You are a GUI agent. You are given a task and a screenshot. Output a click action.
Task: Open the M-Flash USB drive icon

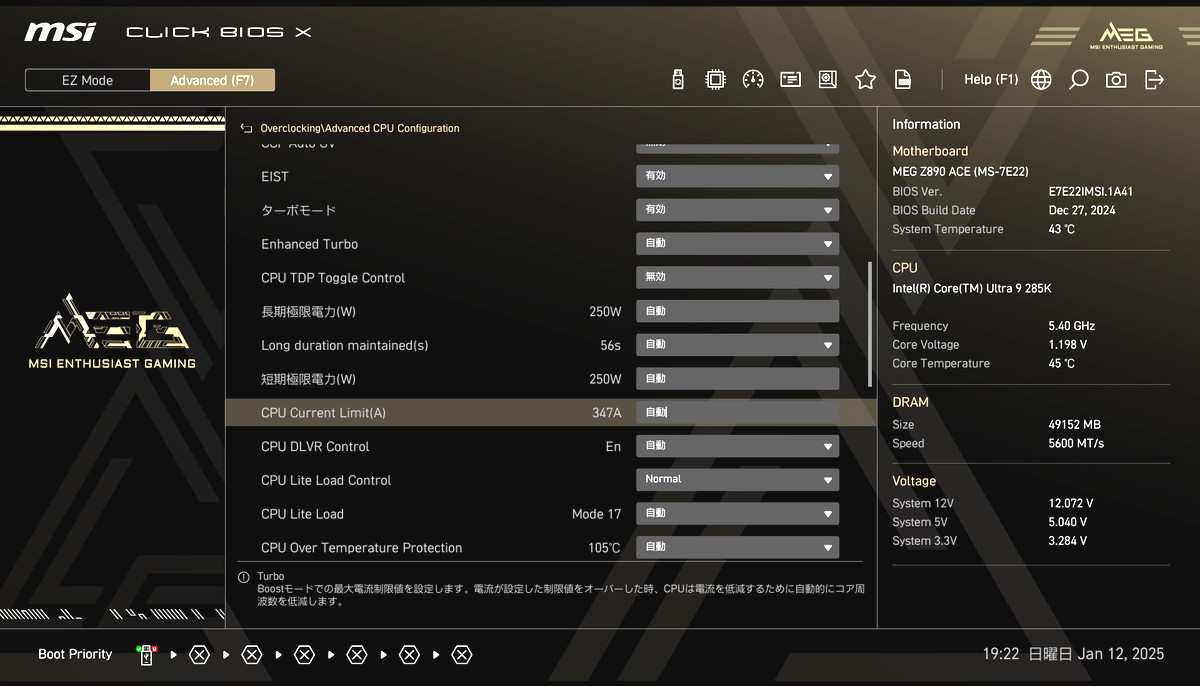(x=678, y=80)
